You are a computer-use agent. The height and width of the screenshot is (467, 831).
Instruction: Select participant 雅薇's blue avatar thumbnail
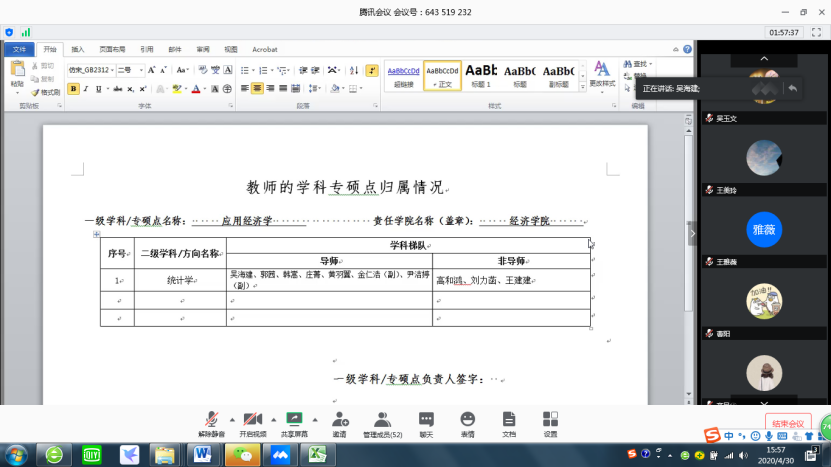click(764, 229)
